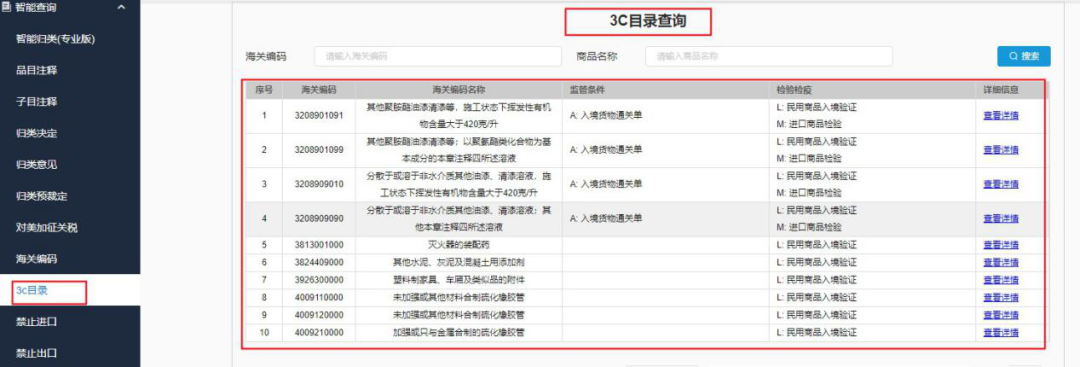The height and width of the screenshot is (367, 1080).
Task: Open 查看详情 for code 3208909010
Action: coord(1001,185)
